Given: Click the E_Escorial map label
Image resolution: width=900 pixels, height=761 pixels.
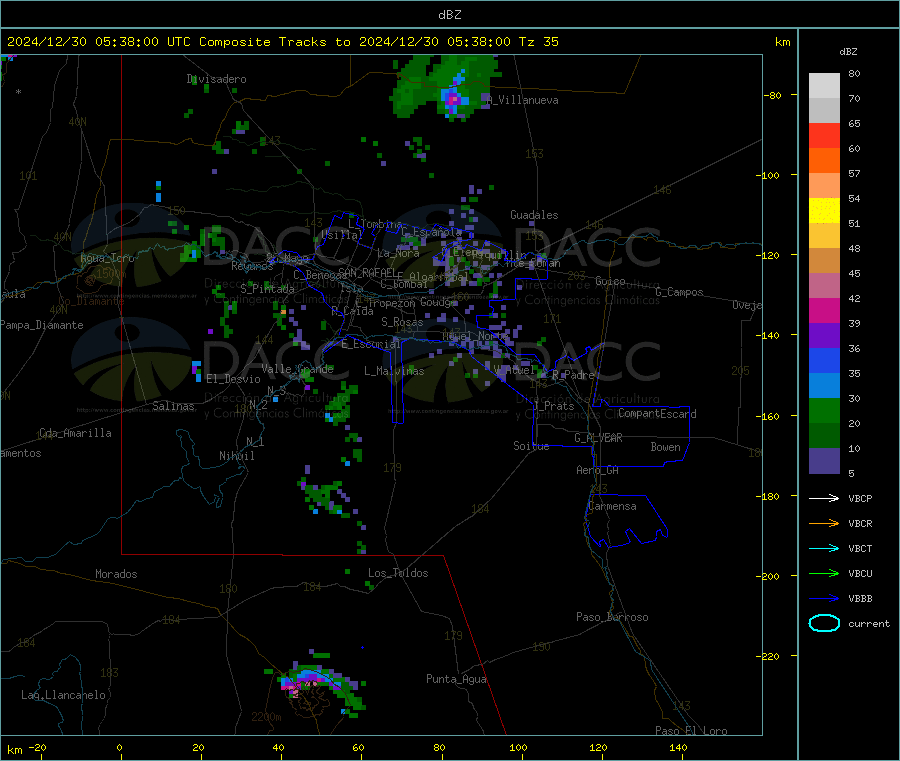Looking at the screenshot, I should [x=370, y=344].
